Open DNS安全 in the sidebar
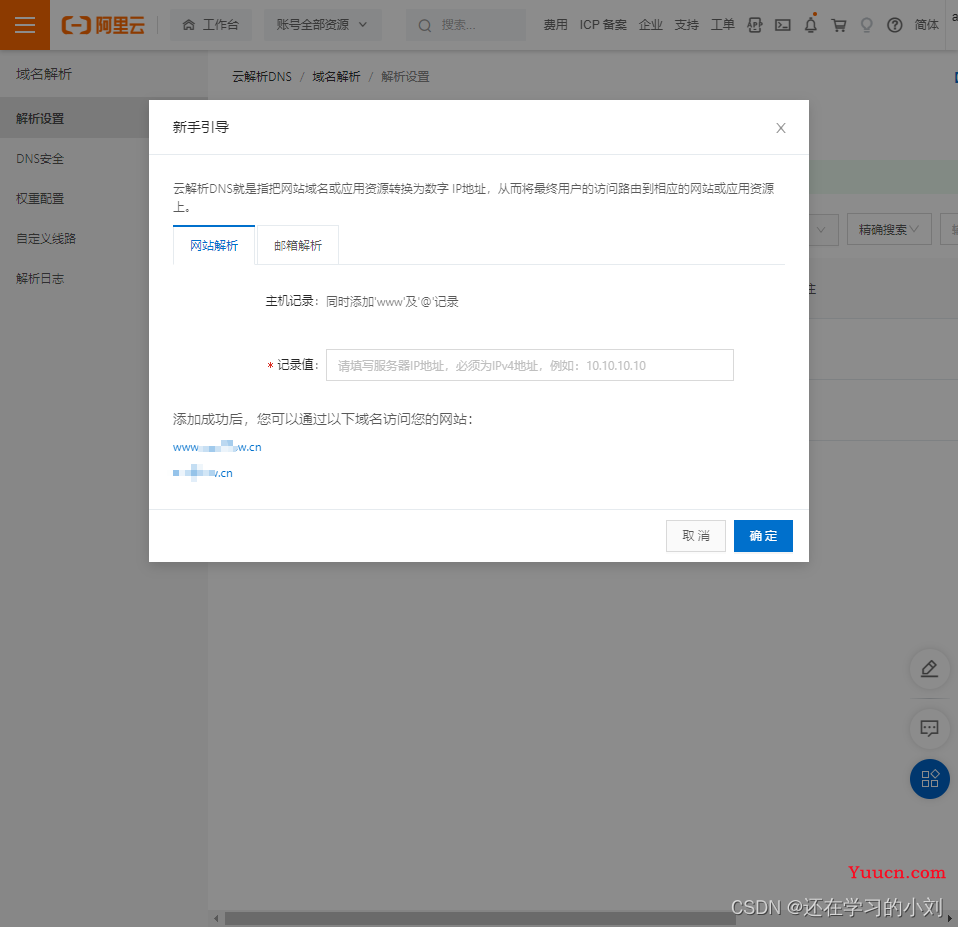This screenshot has height=927, width=958. point(40,159)
